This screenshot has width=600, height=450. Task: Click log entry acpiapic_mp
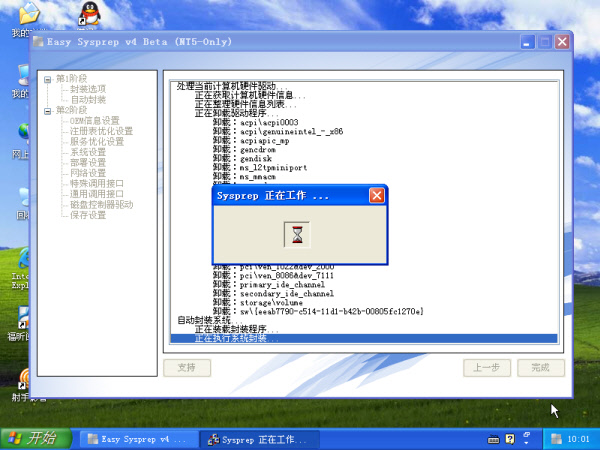(x=251, y=141)
